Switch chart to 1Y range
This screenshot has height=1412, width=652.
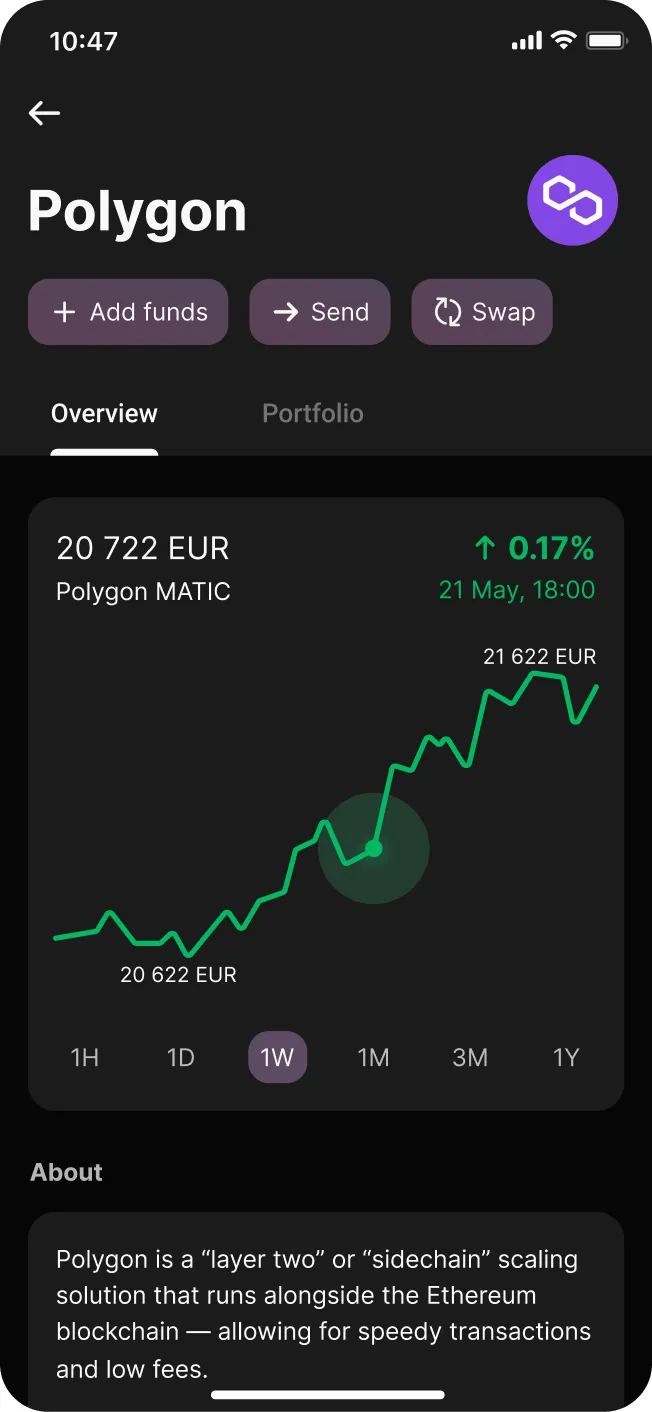tap(566, 1057)
